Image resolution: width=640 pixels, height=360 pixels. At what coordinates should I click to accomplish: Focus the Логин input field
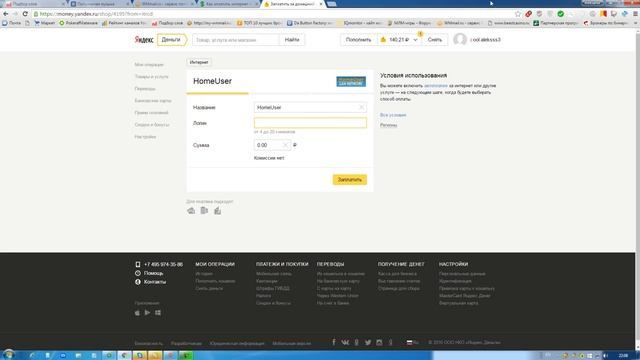310,123
